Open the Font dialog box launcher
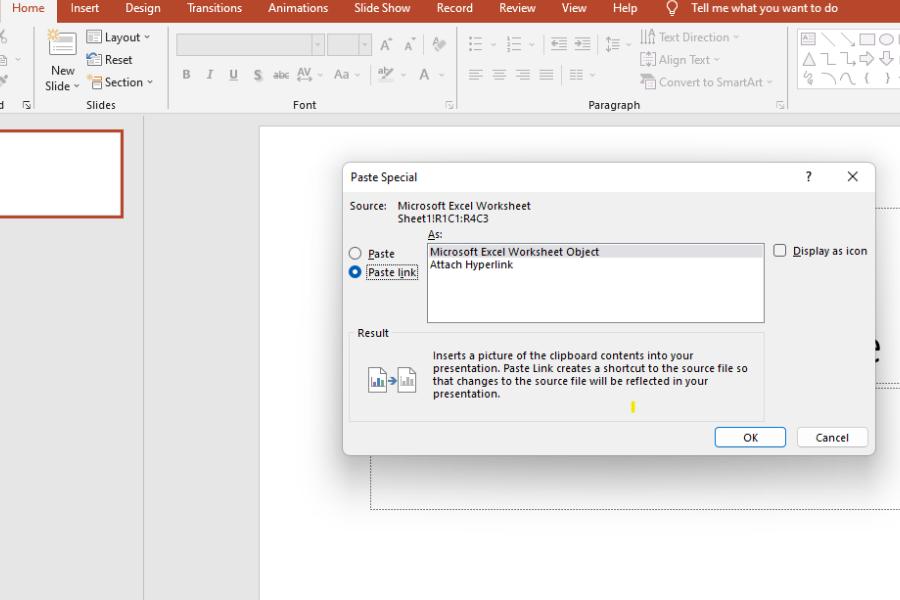 pyautogui.click(x=449, y=105)
